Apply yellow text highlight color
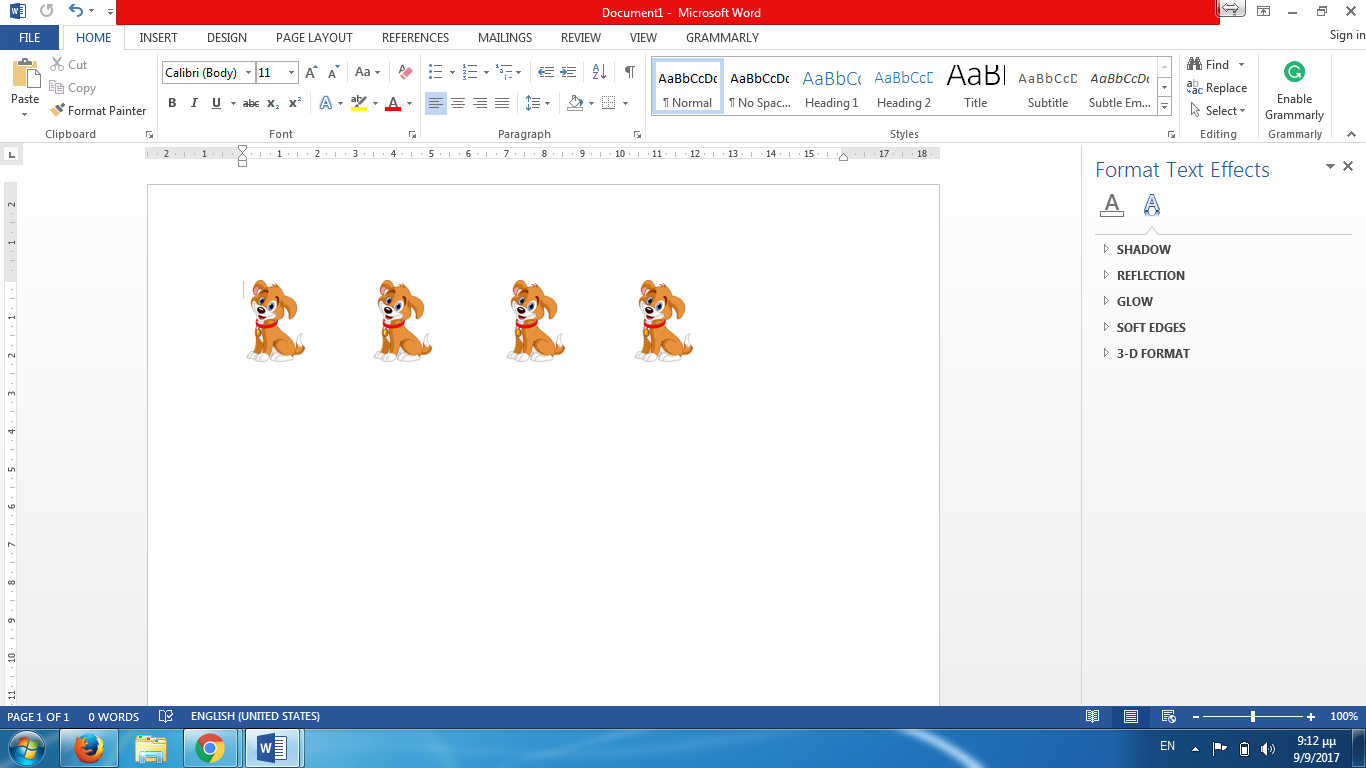This screenshot has width=1366, height=768. click(x=359, y=103)
